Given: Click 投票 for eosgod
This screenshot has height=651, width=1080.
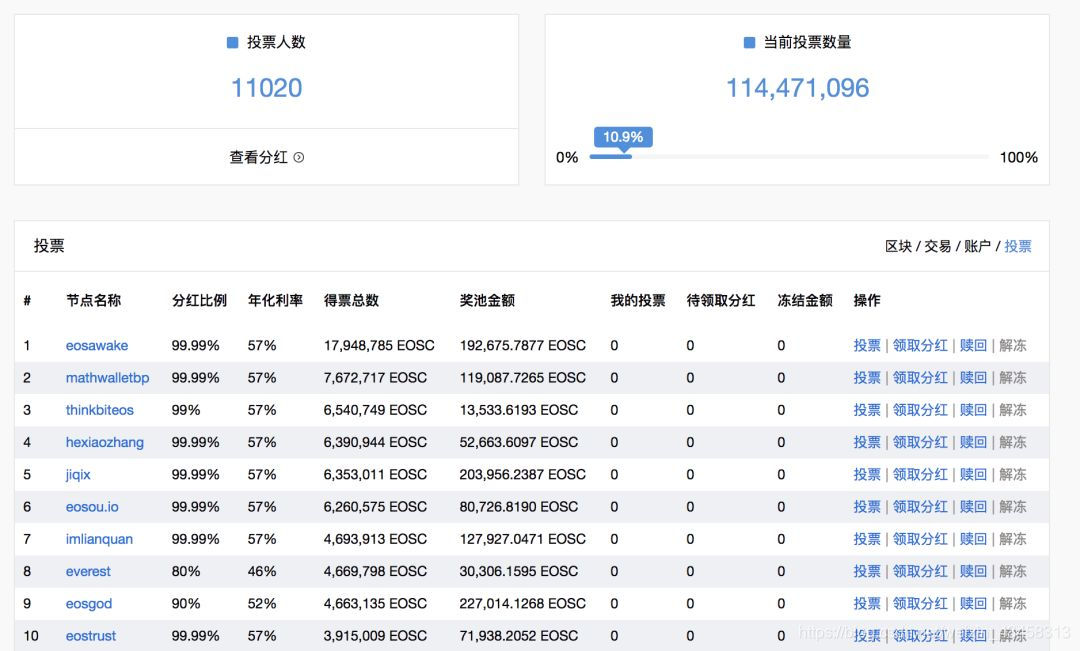Looking at the screenshot, I should pos(866,603).
